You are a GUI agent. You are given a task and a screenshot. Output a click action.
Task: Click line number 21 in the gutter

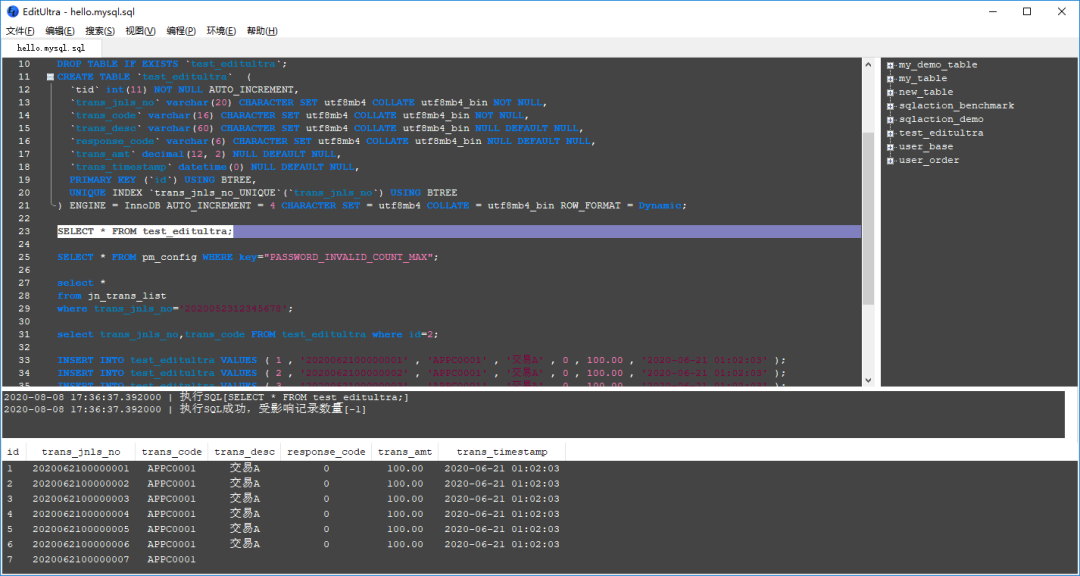pos(24,205)
